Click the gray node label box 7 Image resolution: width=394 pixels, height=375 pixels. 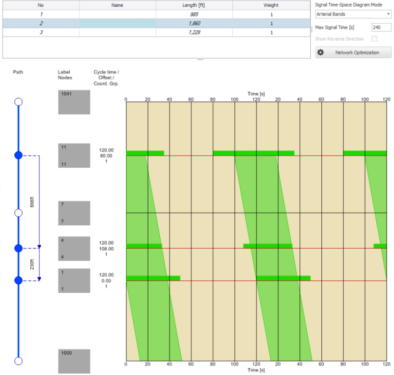[74, 213]
